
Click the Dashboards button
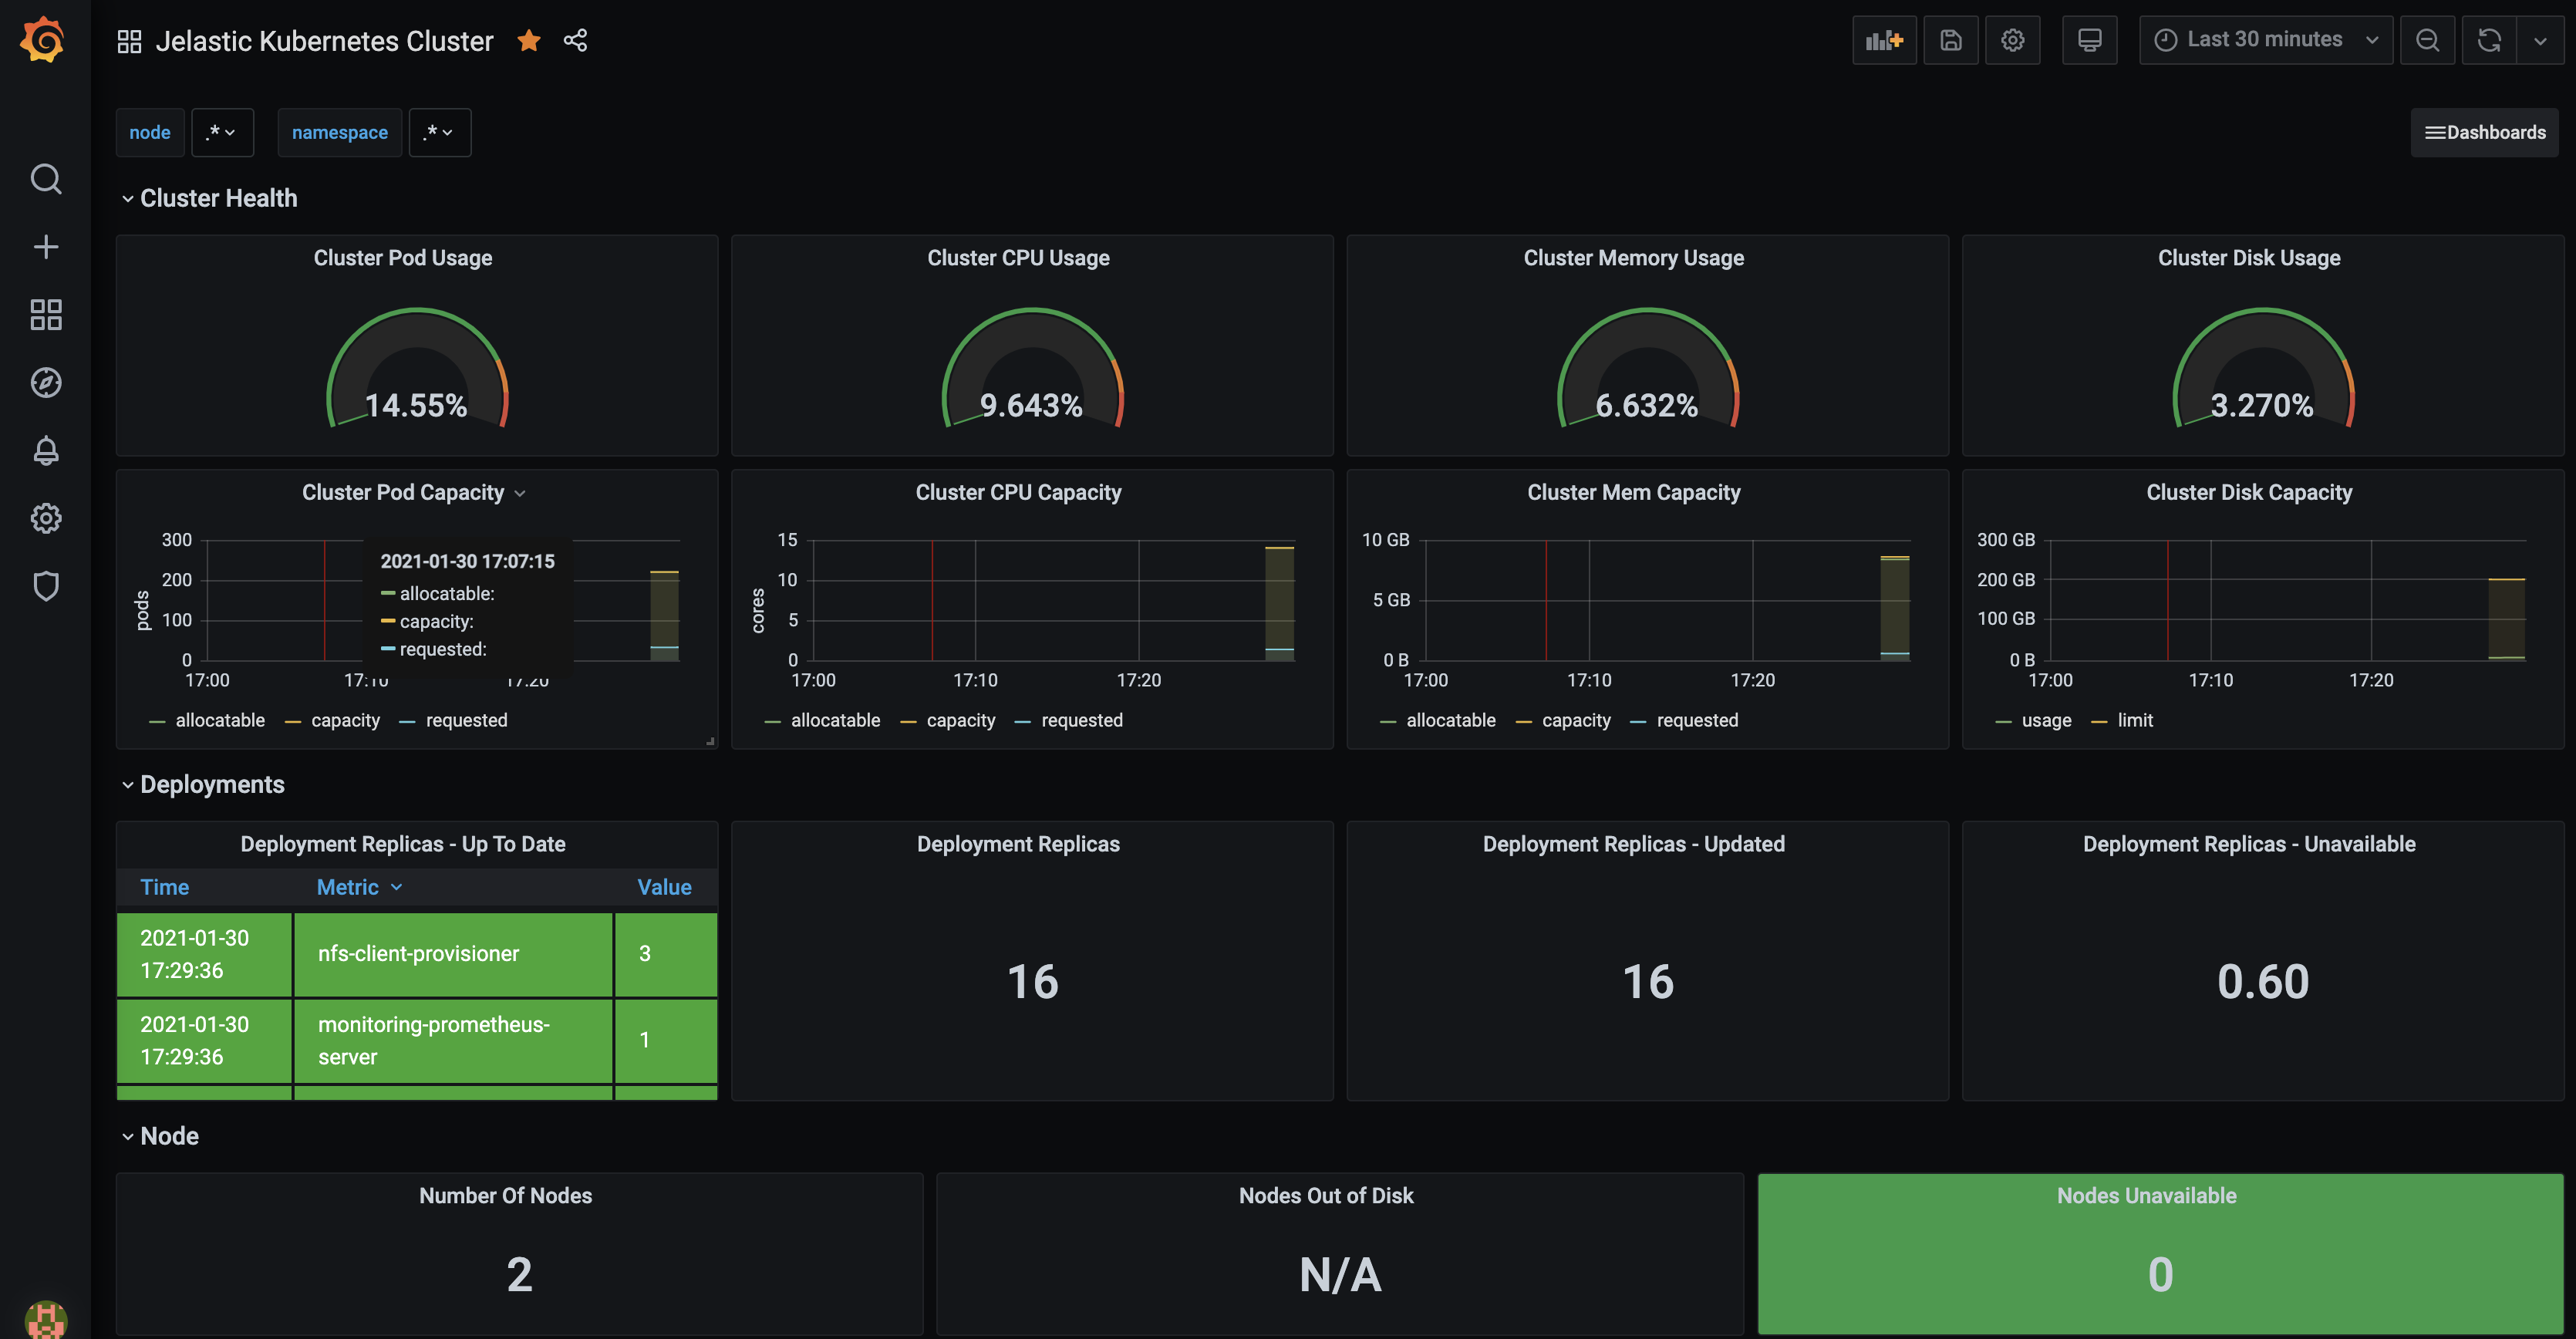click(2485, 132)
